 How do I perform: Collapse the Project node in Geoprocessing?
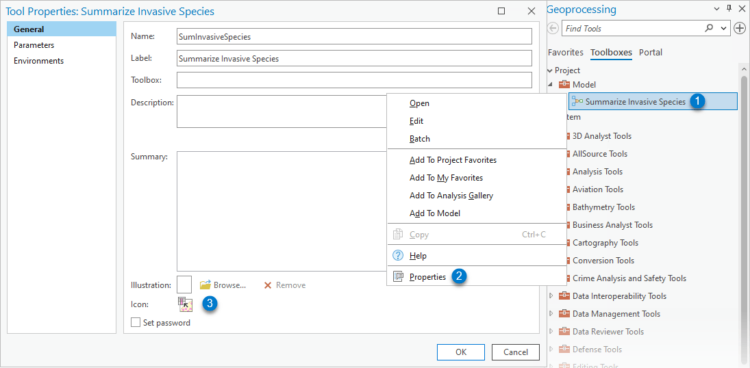click(x=550, y=70)
